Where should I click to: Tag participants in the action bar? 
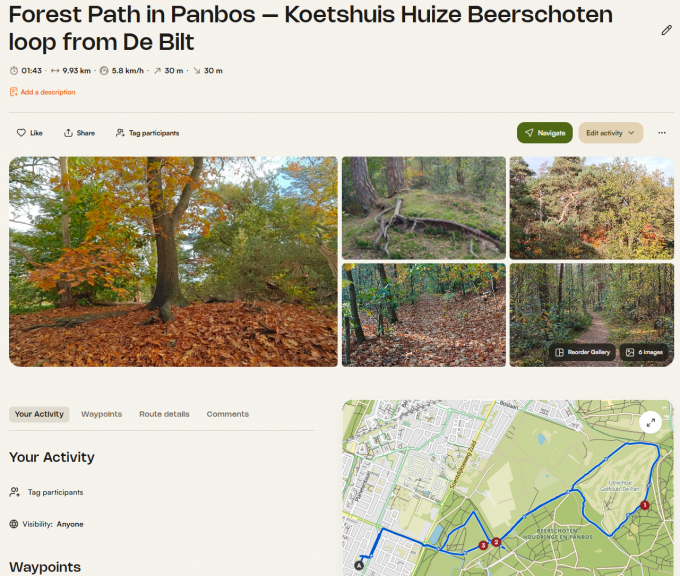147,133
